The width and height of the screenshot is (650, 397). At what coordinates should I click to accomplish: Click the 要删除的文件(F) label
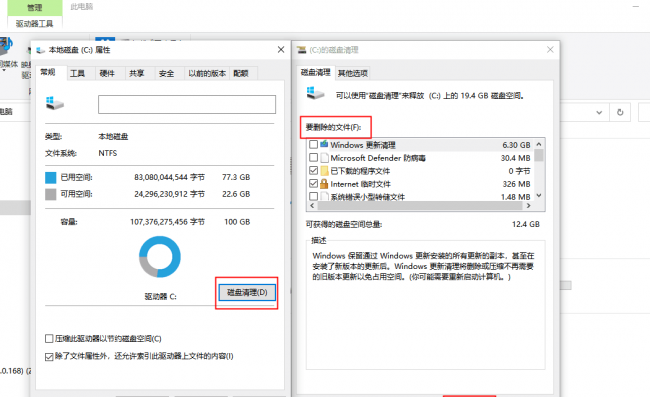pyautogui.click(x=333, y=127)
